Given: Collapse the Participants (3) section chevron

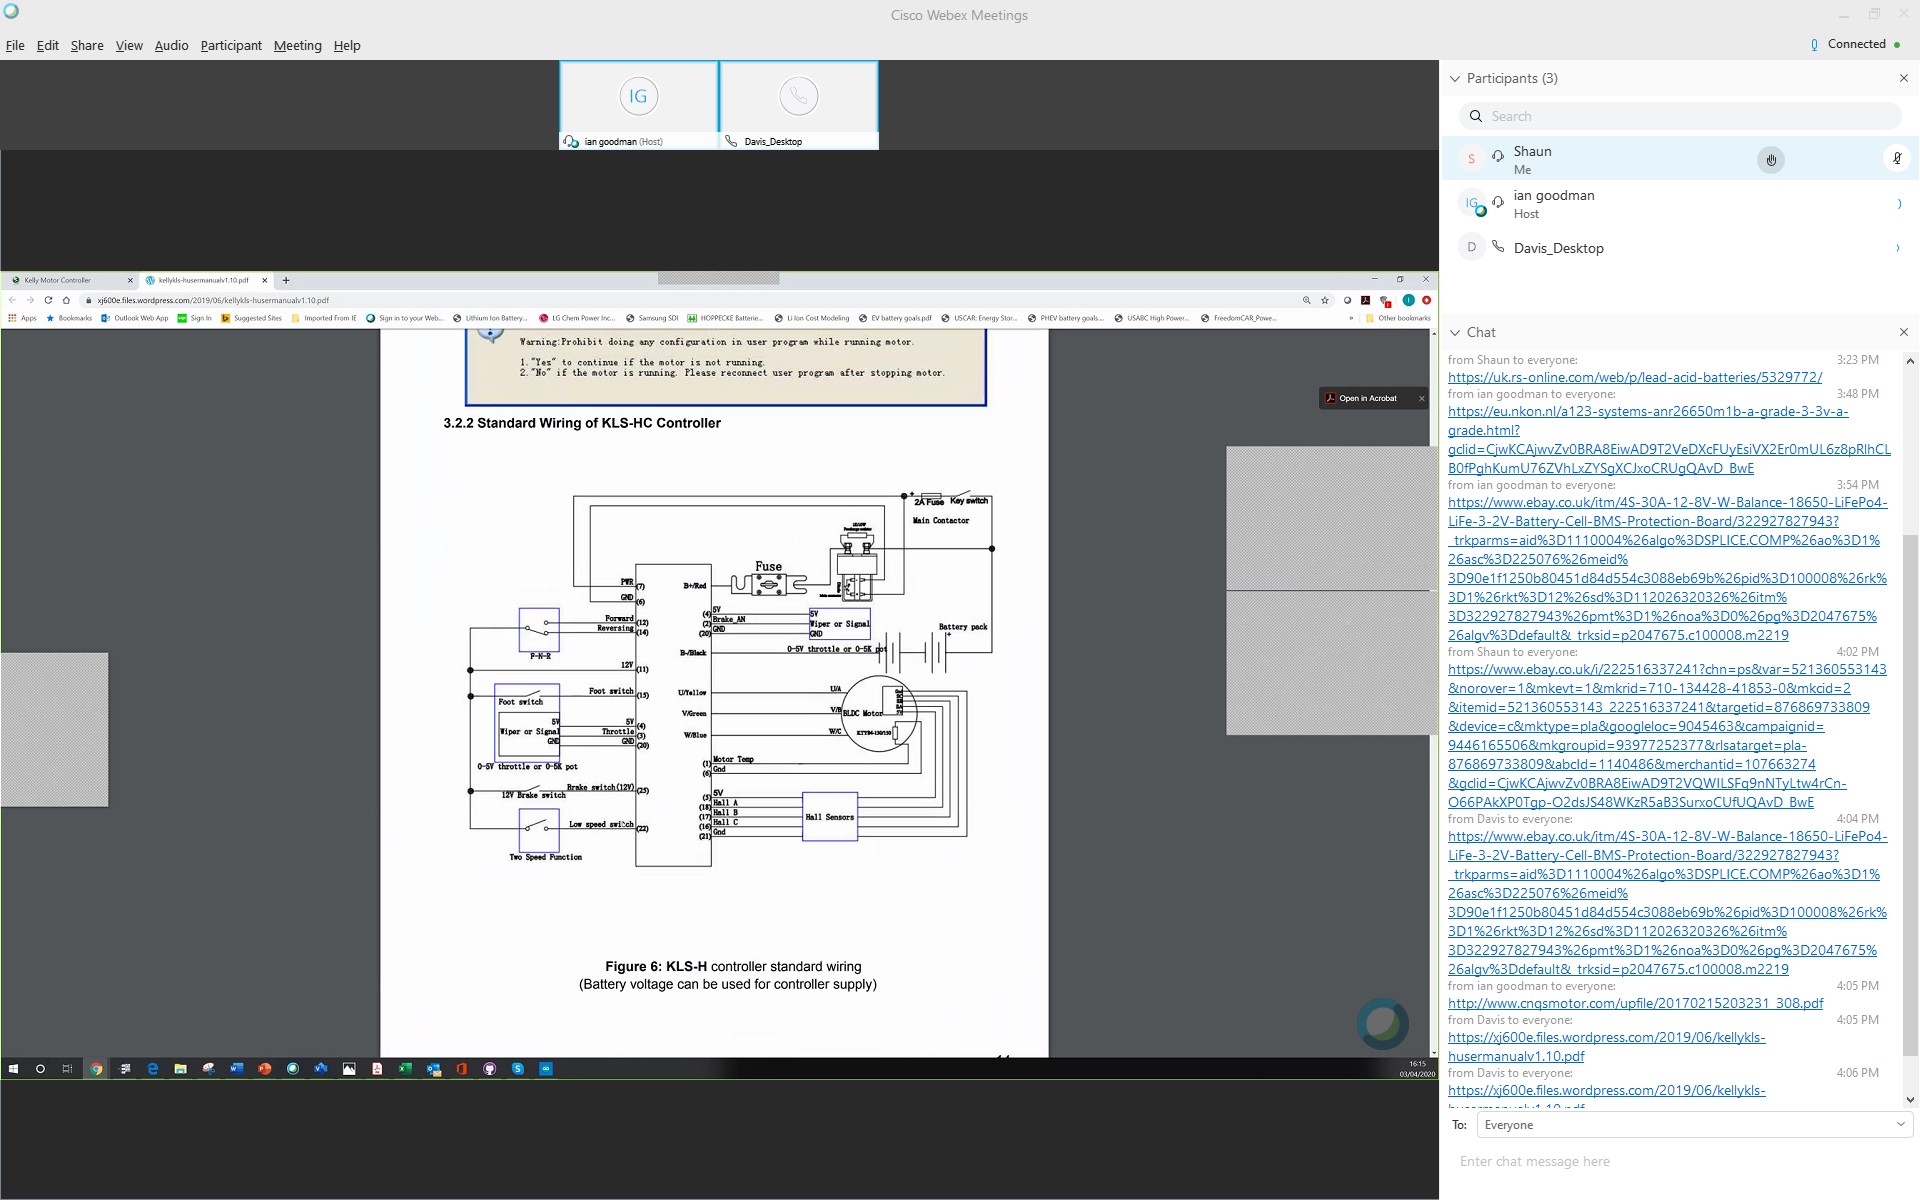Looking at the screenshot, I should click(x=1455, y=78).
